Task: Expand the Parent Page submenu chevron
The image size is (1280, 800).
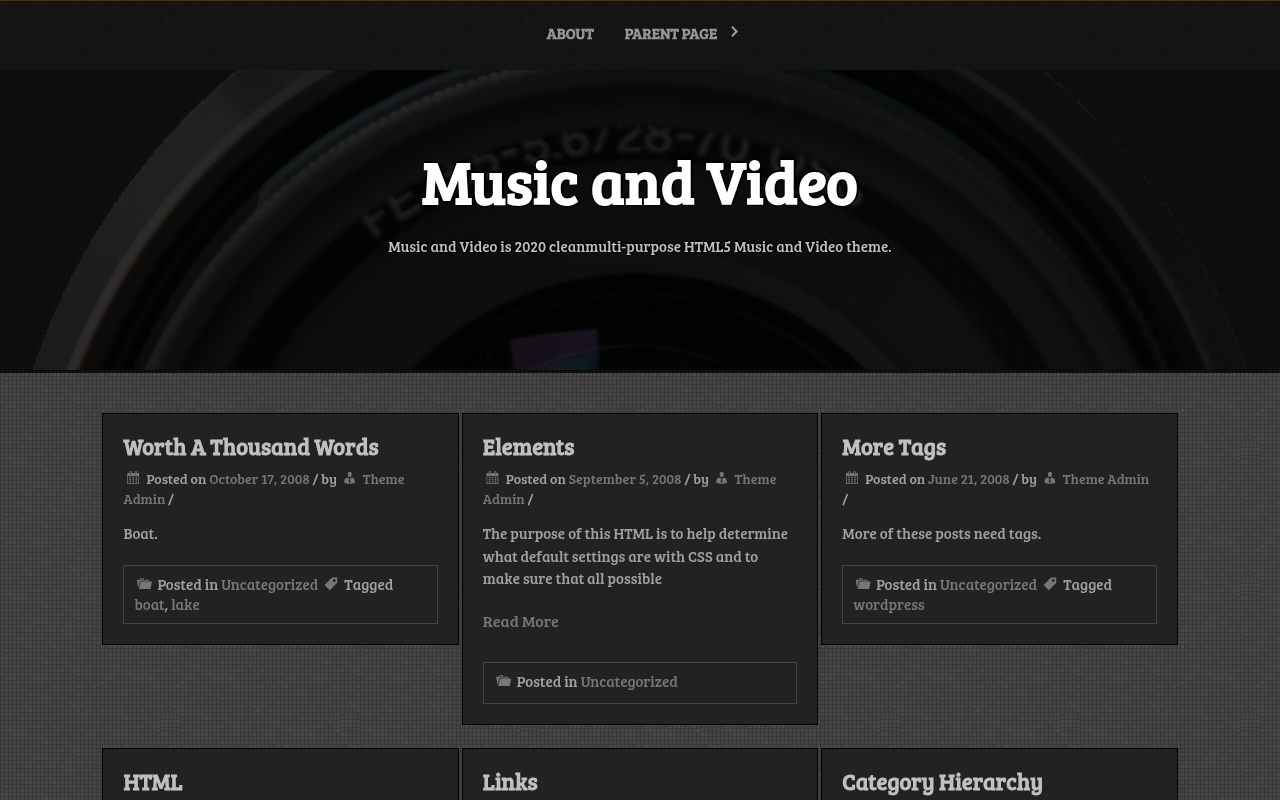Action: (734, 32)
